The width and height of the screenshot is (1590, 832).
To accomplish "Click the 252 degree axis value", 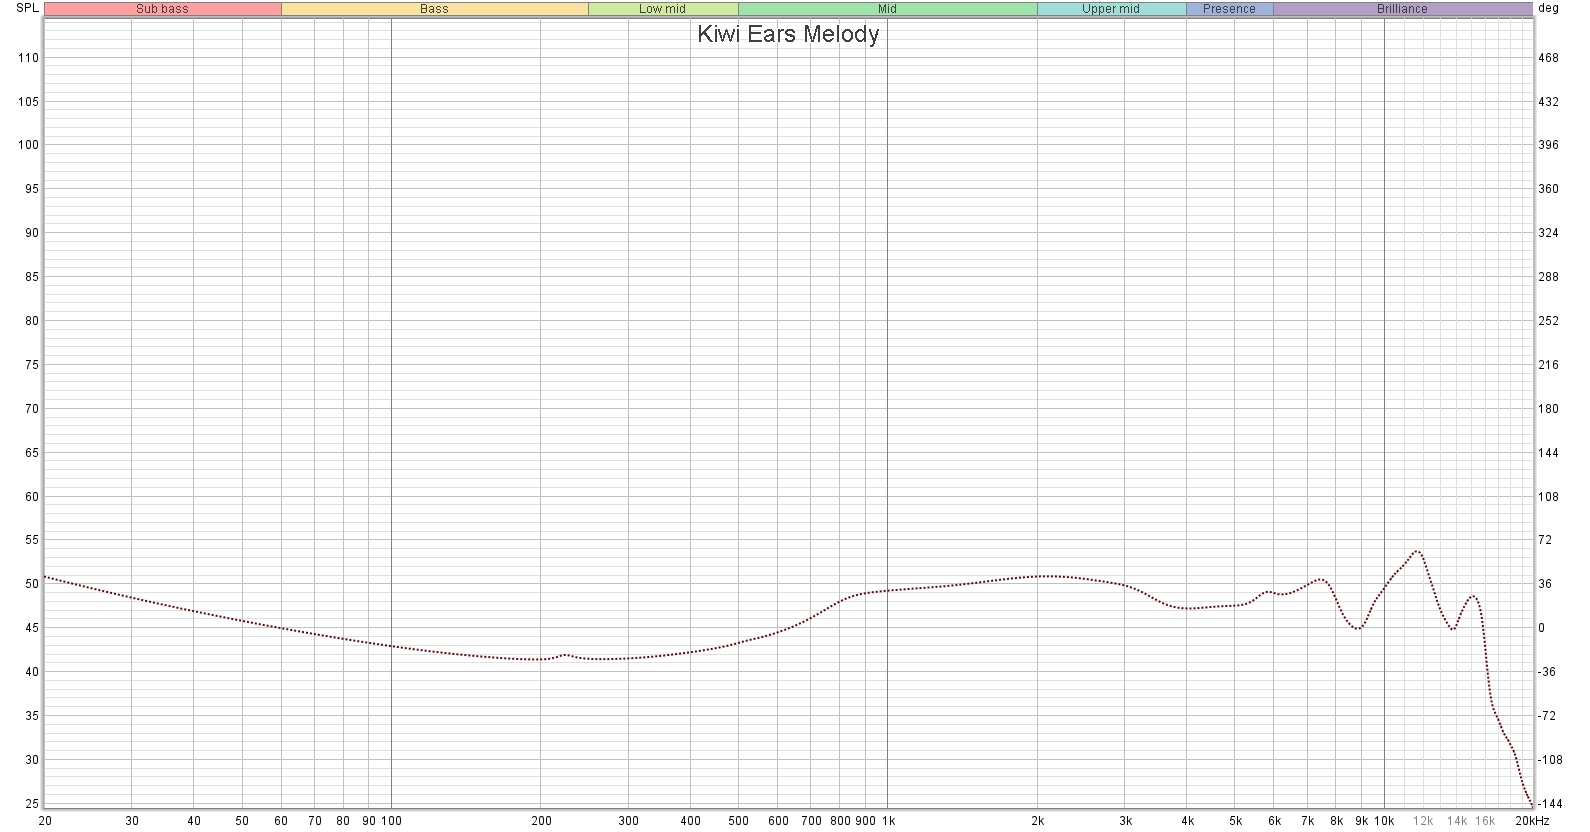I will [x=1548, y=321].
